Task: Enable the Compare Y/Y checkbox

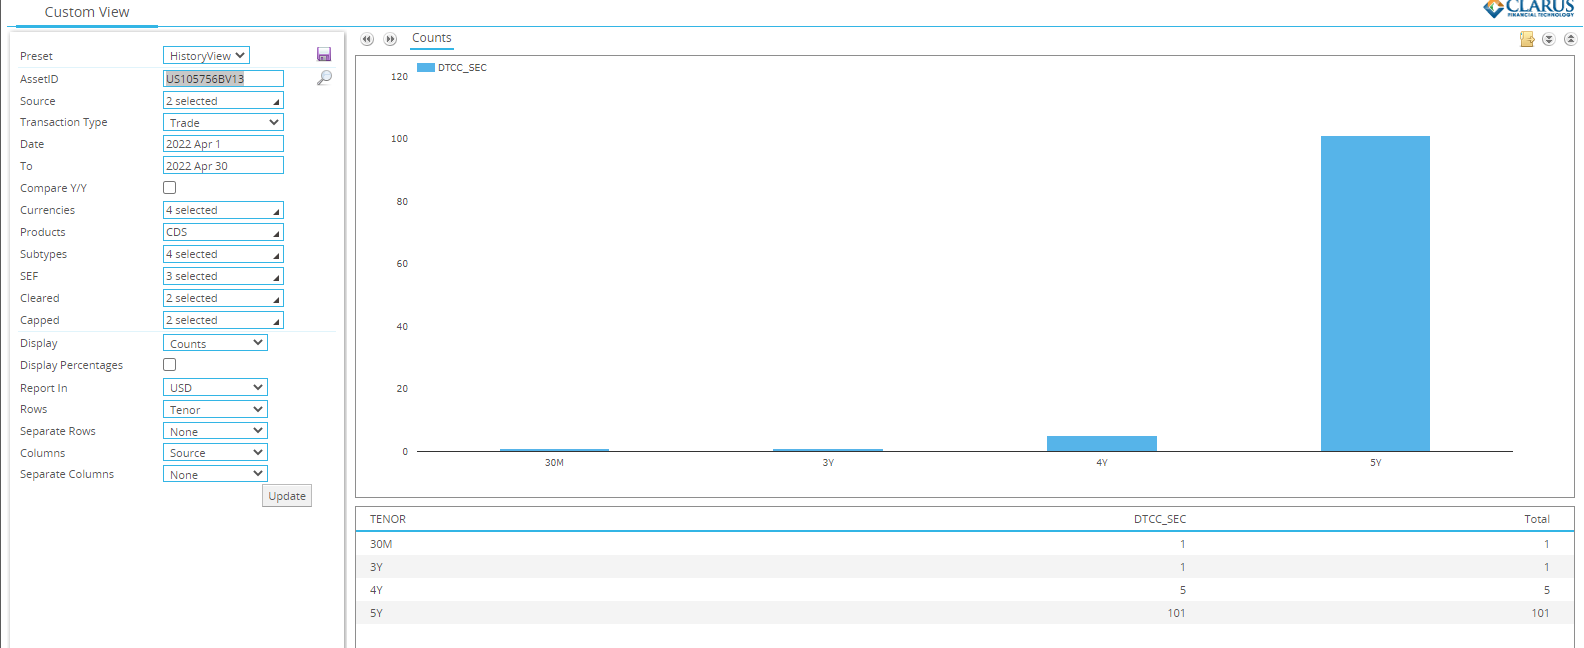Action: pyautogui.click(x=170, y=188)
